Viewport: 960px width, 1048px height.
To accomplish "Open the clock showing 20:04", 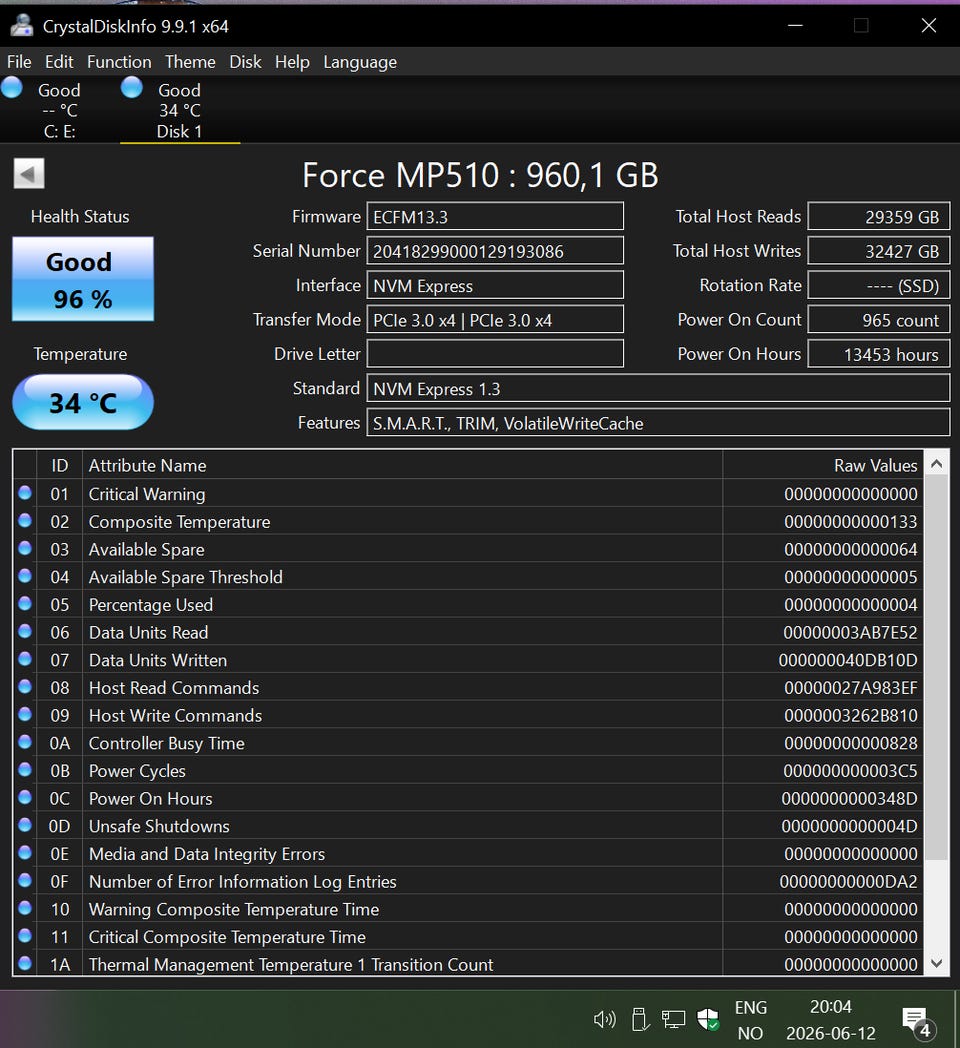I will coord(831,1020).
